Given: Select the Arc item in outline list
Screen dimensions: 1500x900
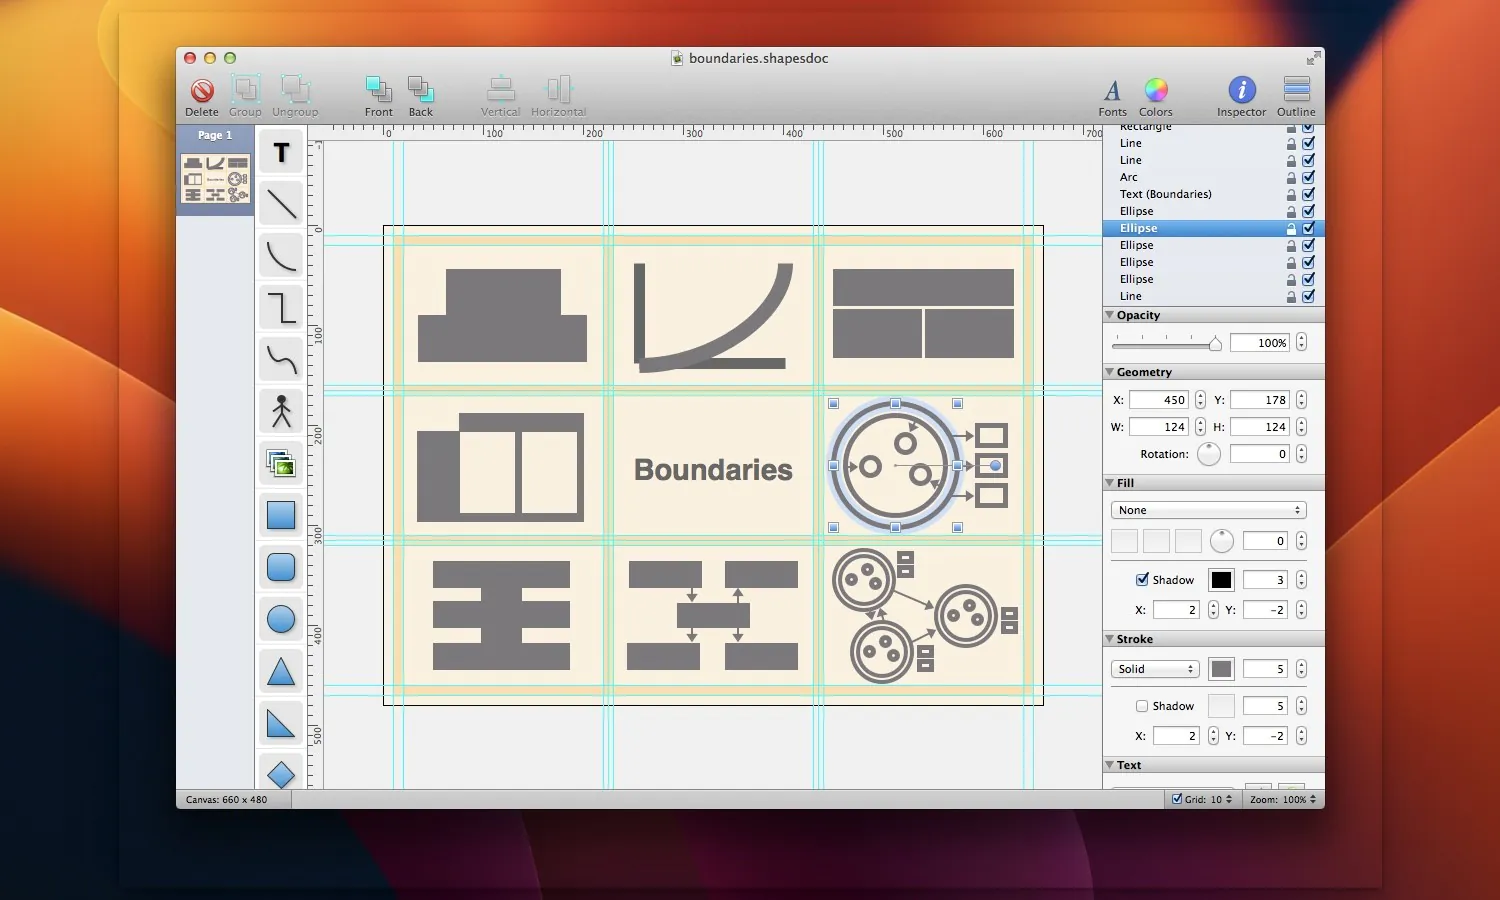Looking at the screenshot, I should [x=1129, y=177].
